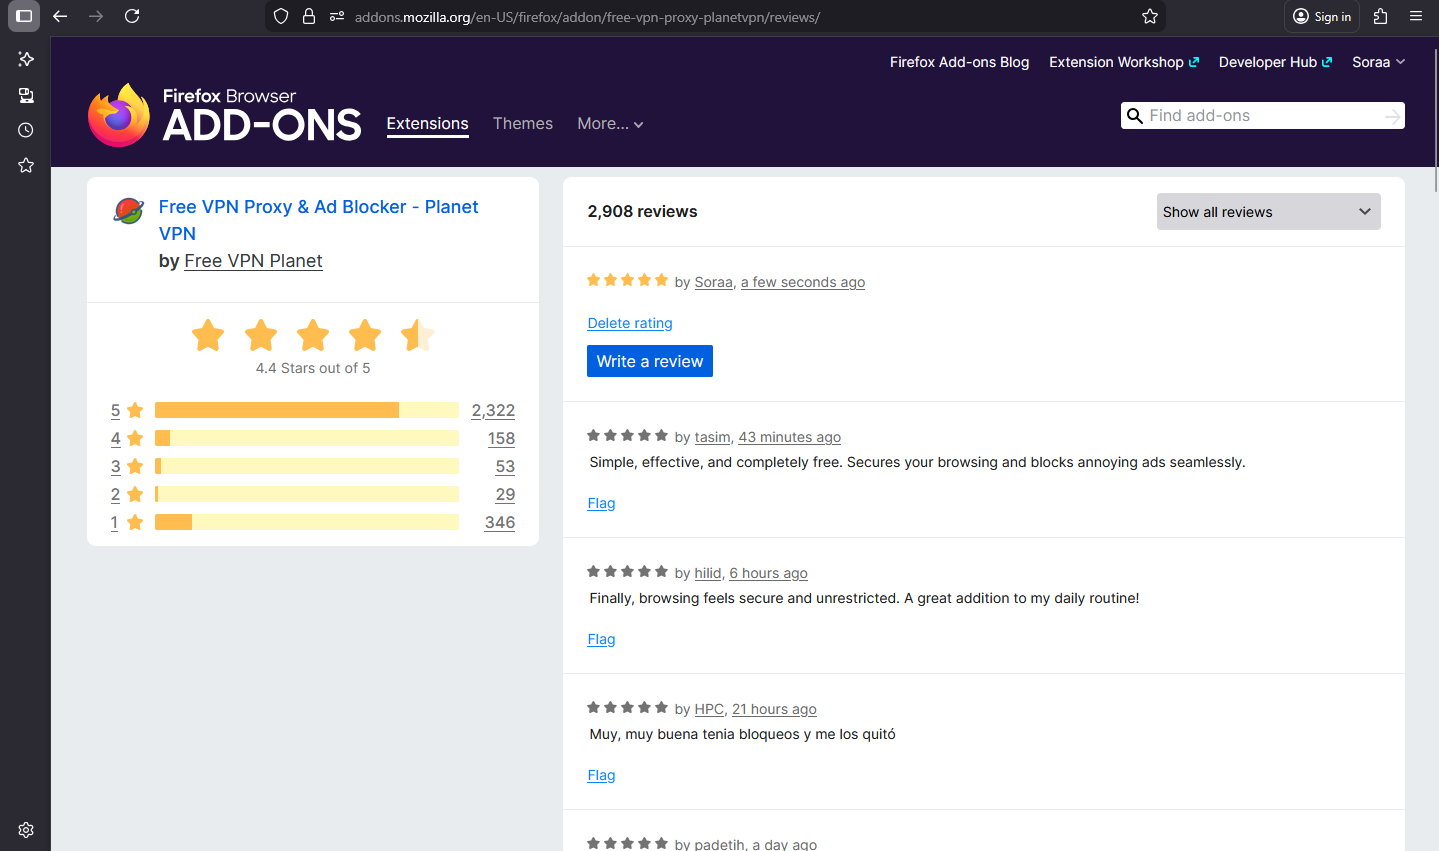Expand the Soraa user account menu

point(1379,62)
